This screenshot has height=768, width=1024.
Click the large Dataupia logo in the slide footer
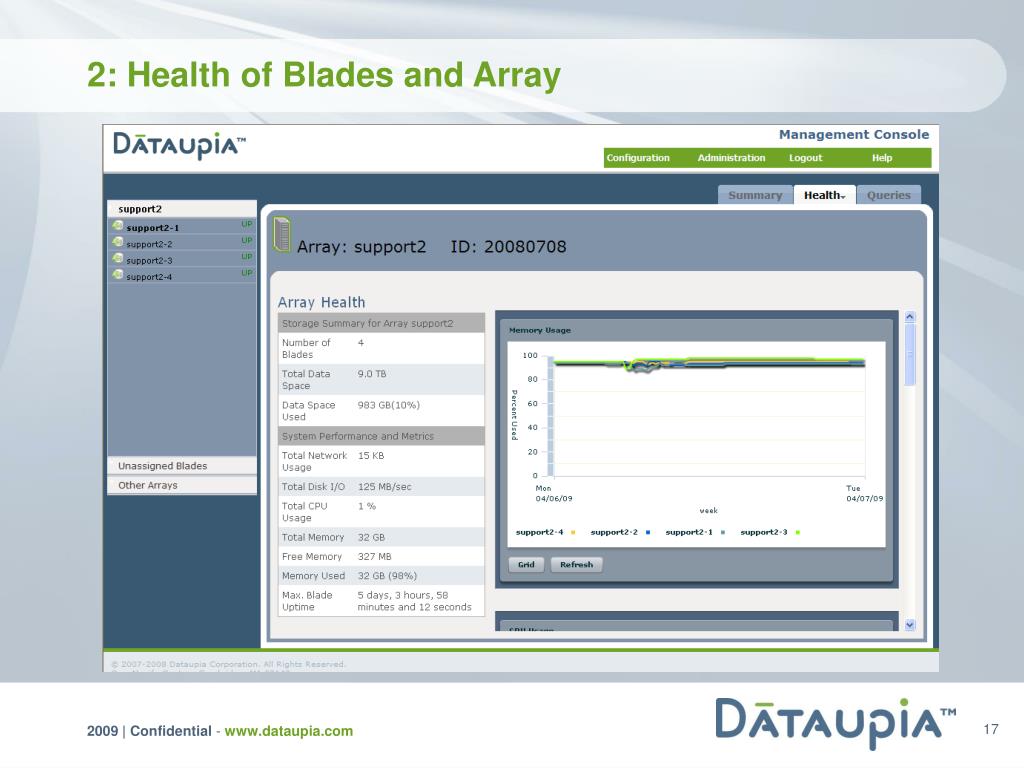(x=835, y=723)
